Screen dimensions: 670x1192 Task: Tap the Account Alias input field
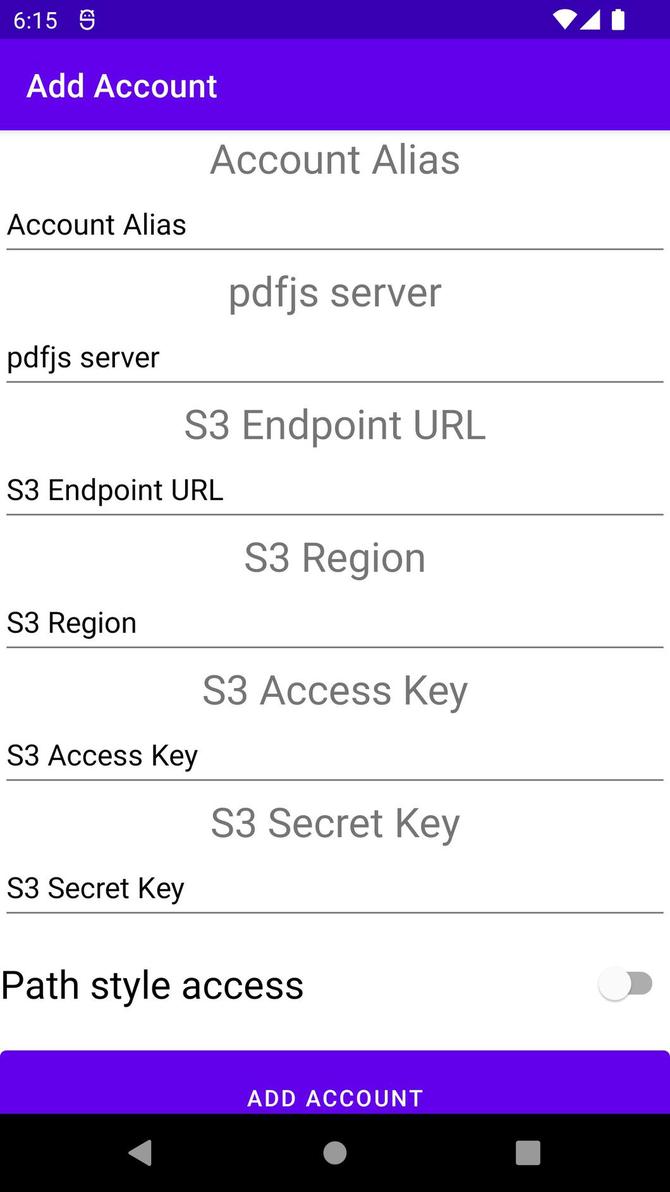(335, 224)
